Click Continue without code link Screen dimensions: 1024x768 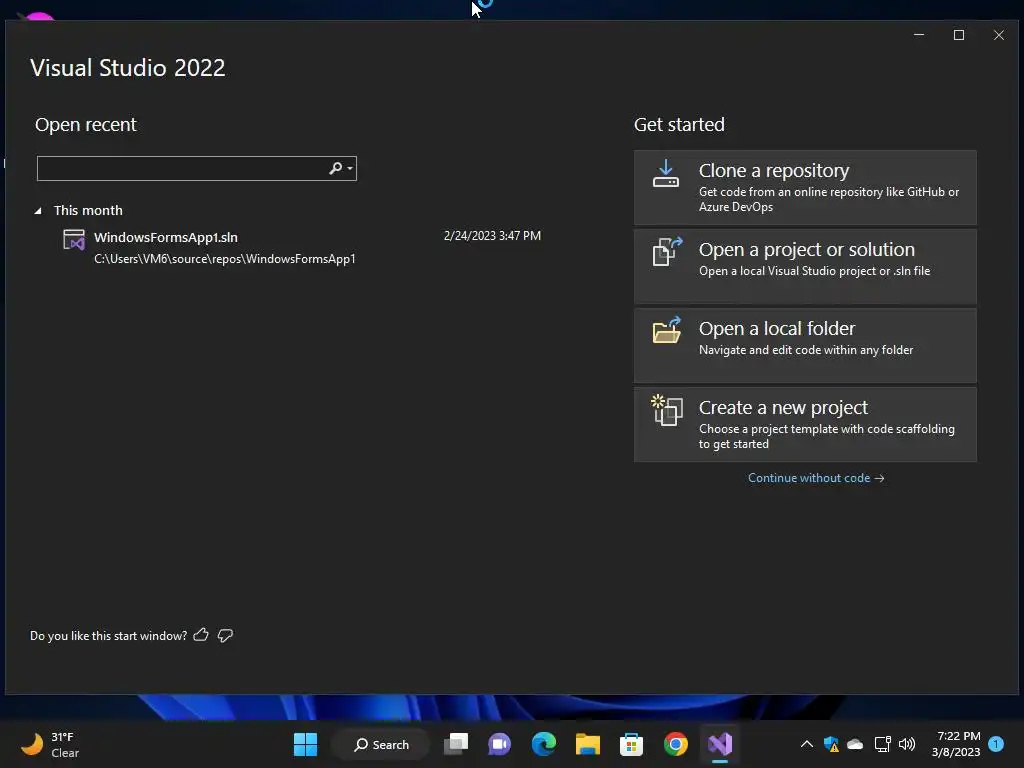pos(816,478)
